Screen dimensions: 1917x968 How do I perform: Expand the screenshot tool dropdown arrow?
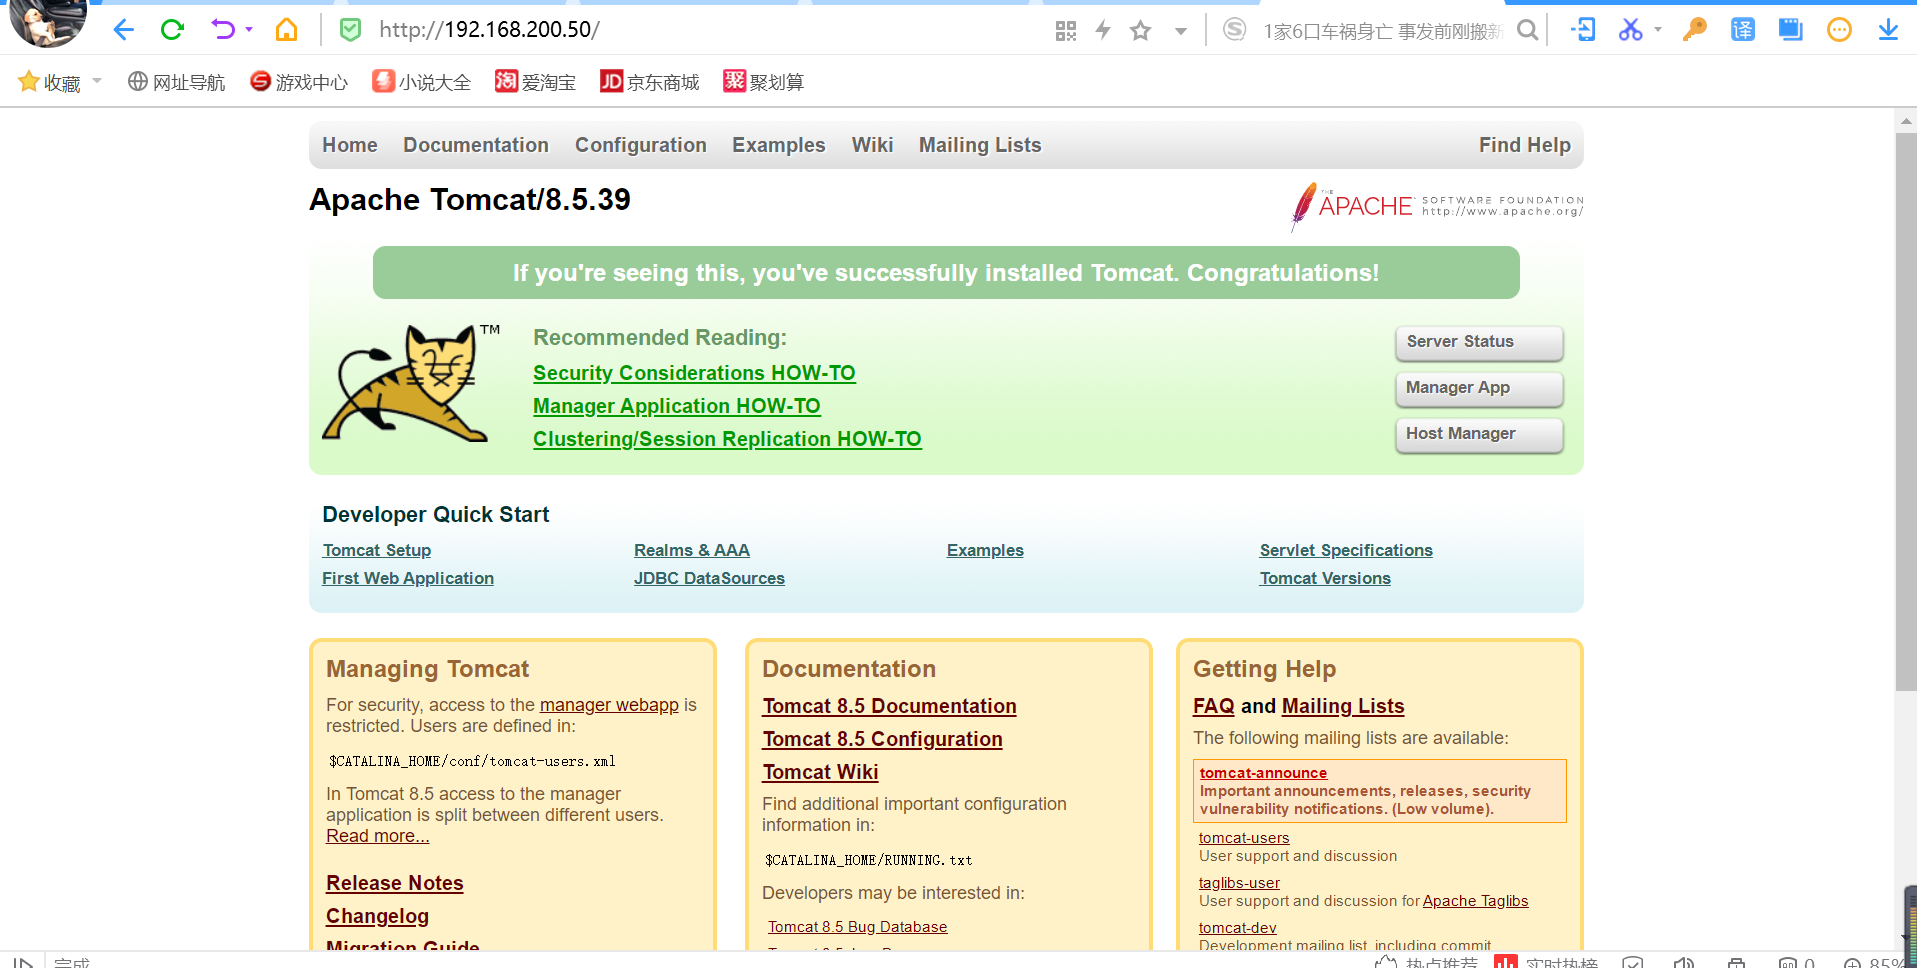(x=1658, y=30)
